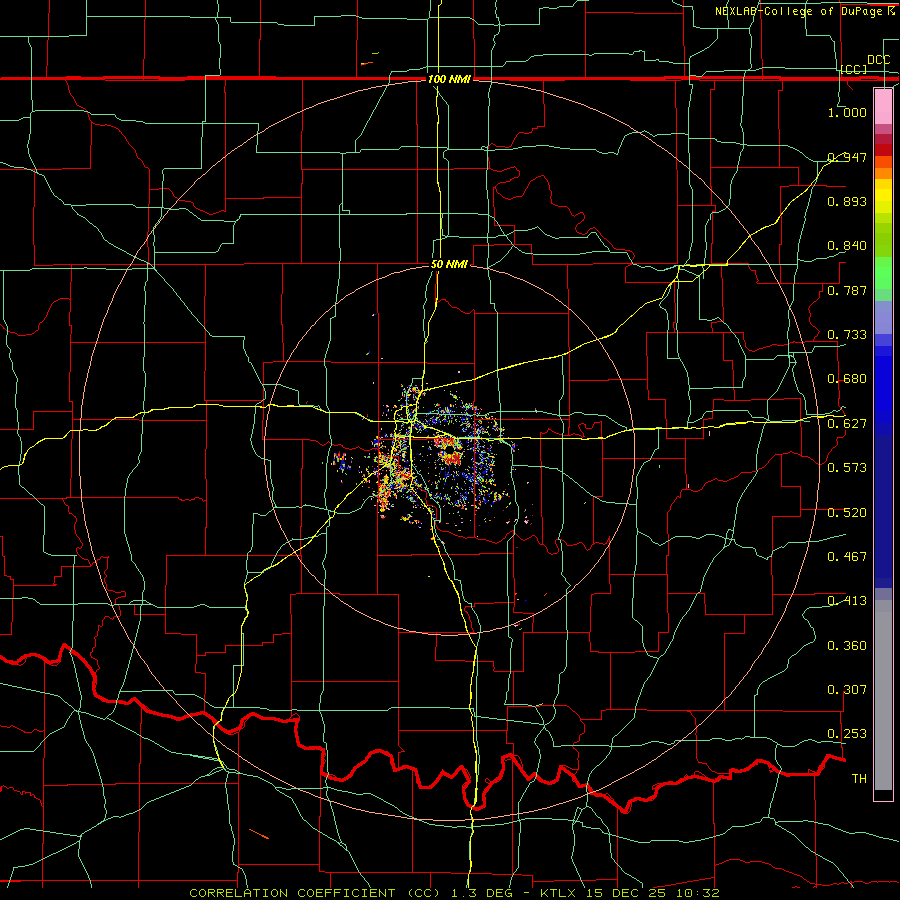
Task: Click the CORRELATION COEFFICIENT caption at the bottom
Action: 453,893
